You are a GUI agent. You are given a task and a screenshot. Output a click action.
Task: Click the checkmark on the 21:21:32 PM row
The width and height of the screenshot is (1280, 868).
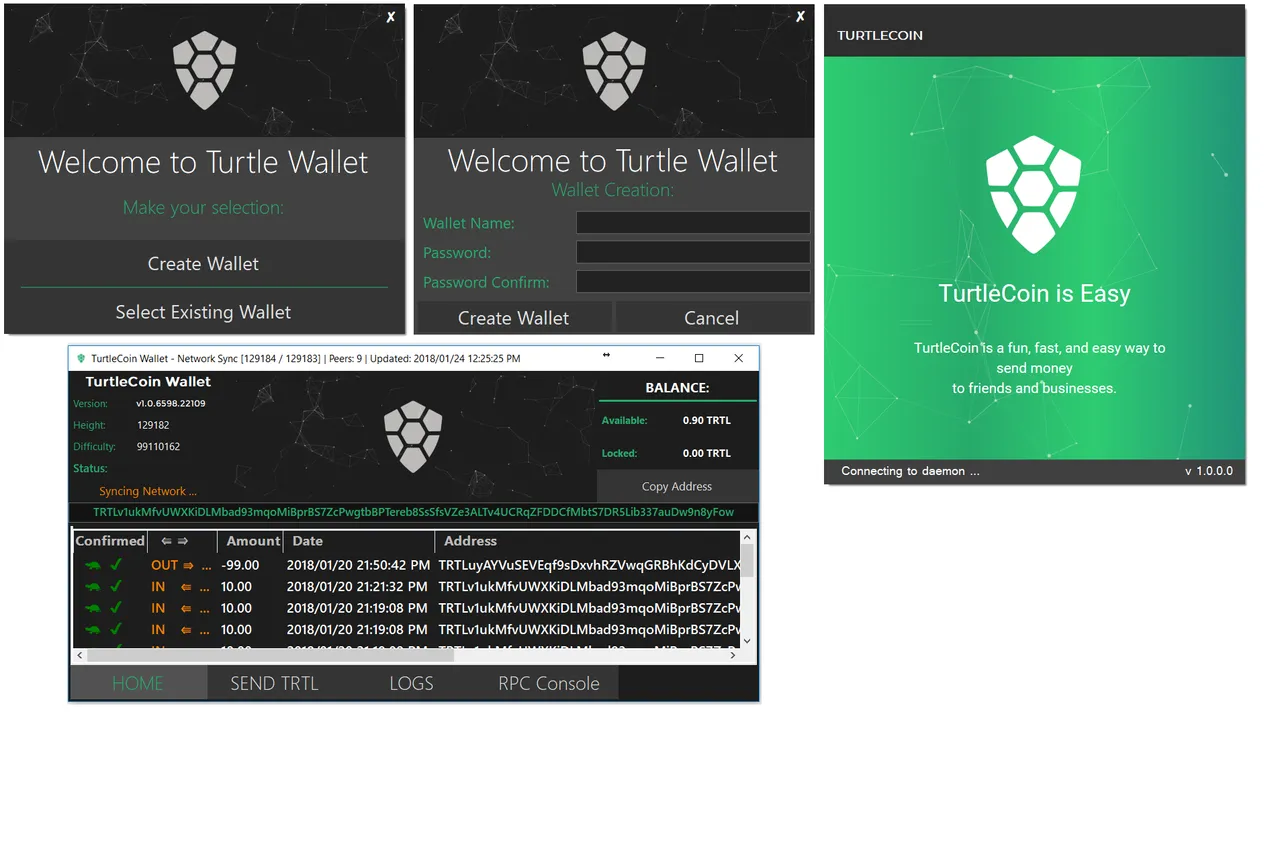[116, 587]
